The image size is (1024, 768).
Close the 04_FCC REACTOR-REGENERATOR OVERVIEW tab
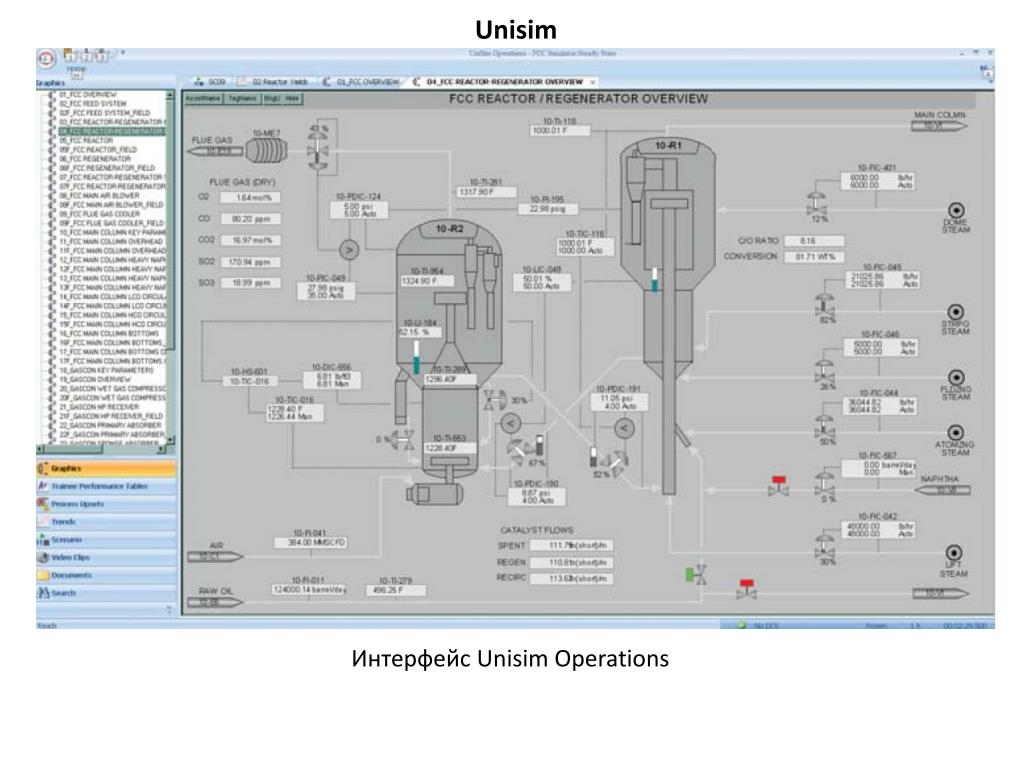coord(592,82)
